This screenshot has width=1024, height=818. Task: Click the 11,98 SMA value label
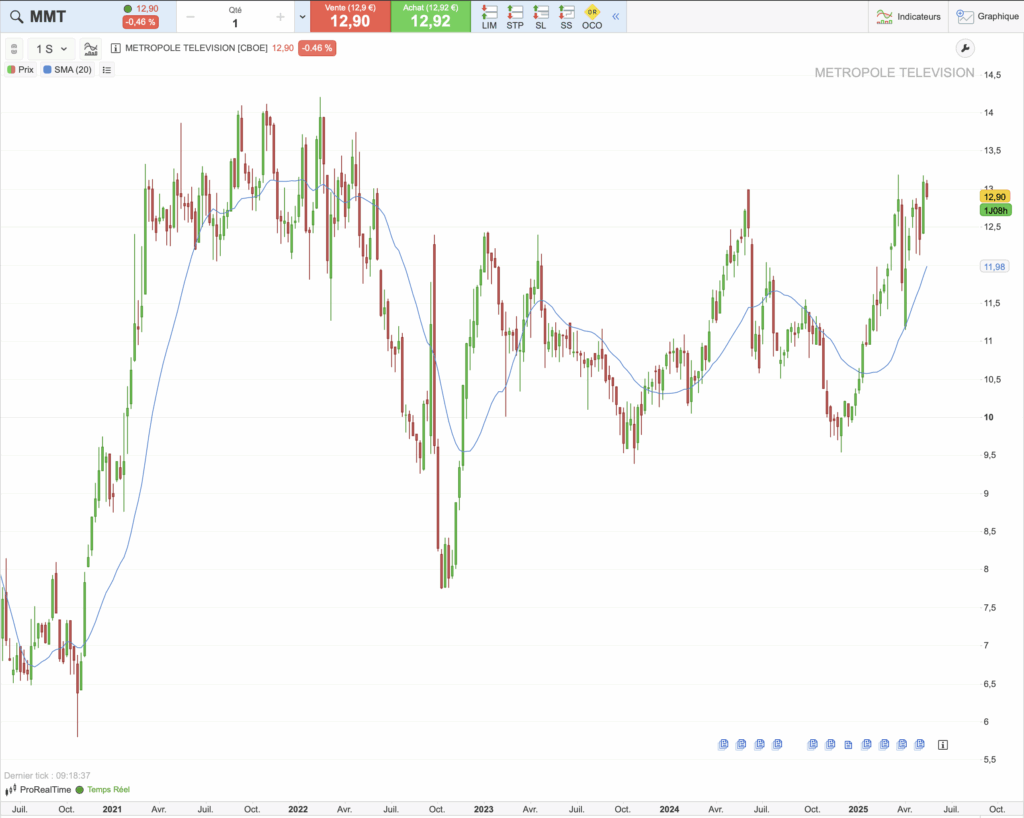(x=995, y=266)
